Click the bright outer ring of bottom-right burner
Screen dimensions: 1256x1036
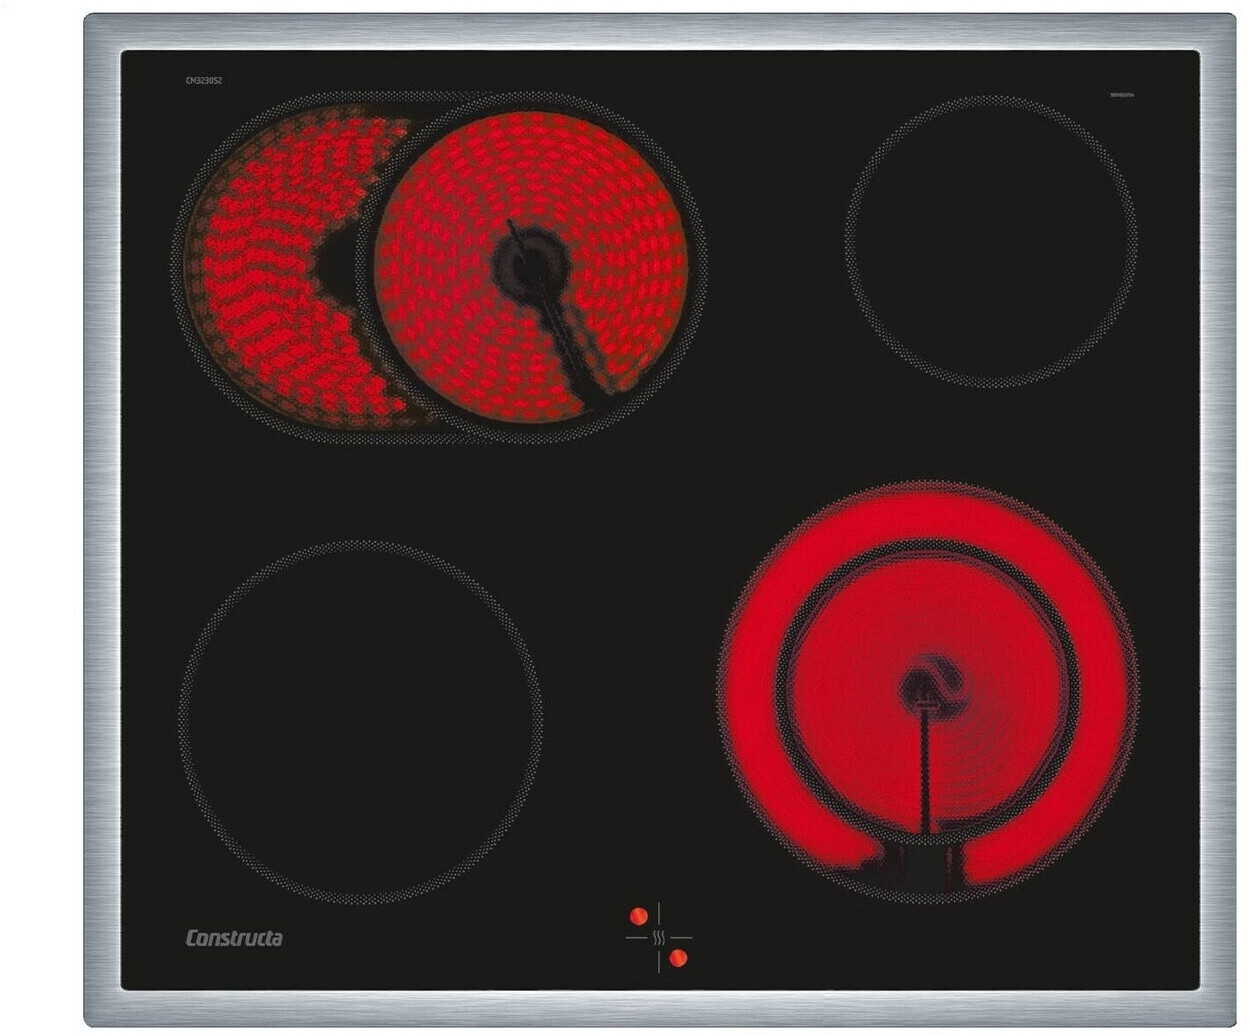pyautogui.click(x=1100, y=690)
